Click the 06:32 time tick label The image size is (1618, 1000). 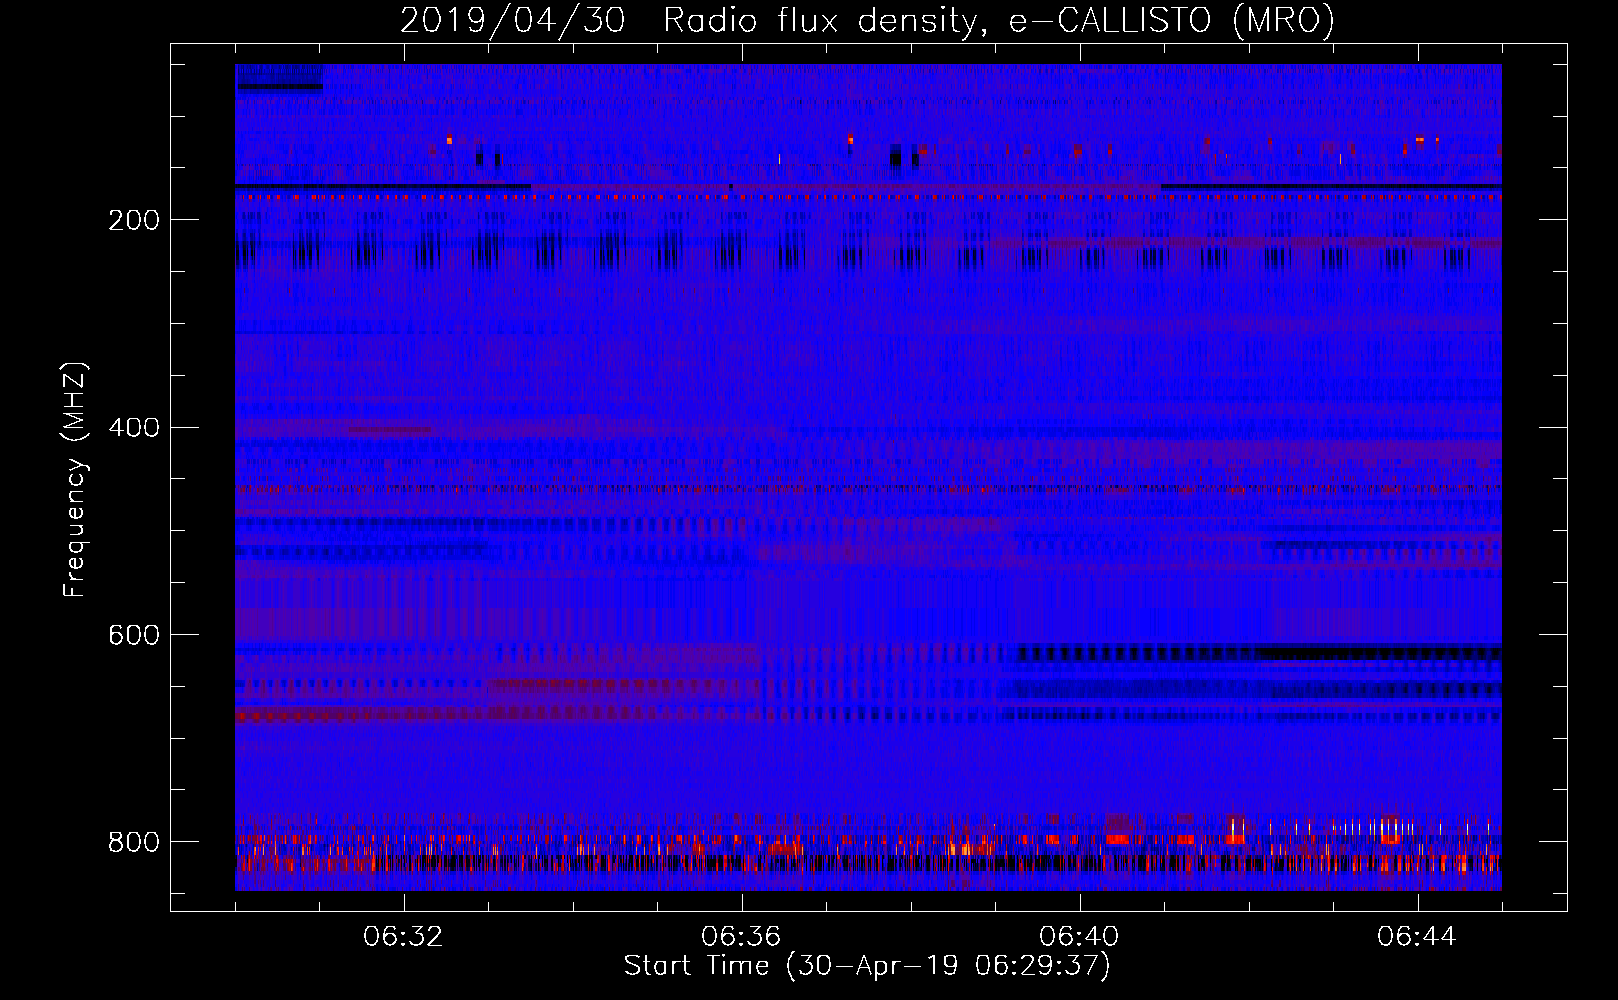(x=404, y=937)
